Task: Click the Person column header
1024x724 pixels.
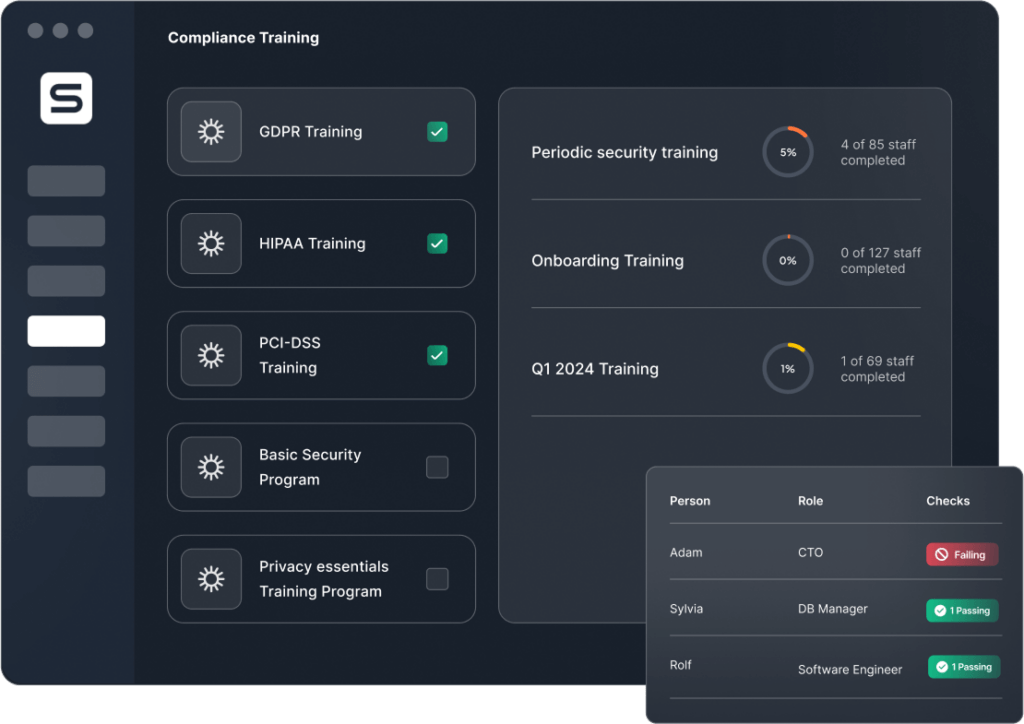Action: click(690, 501)
